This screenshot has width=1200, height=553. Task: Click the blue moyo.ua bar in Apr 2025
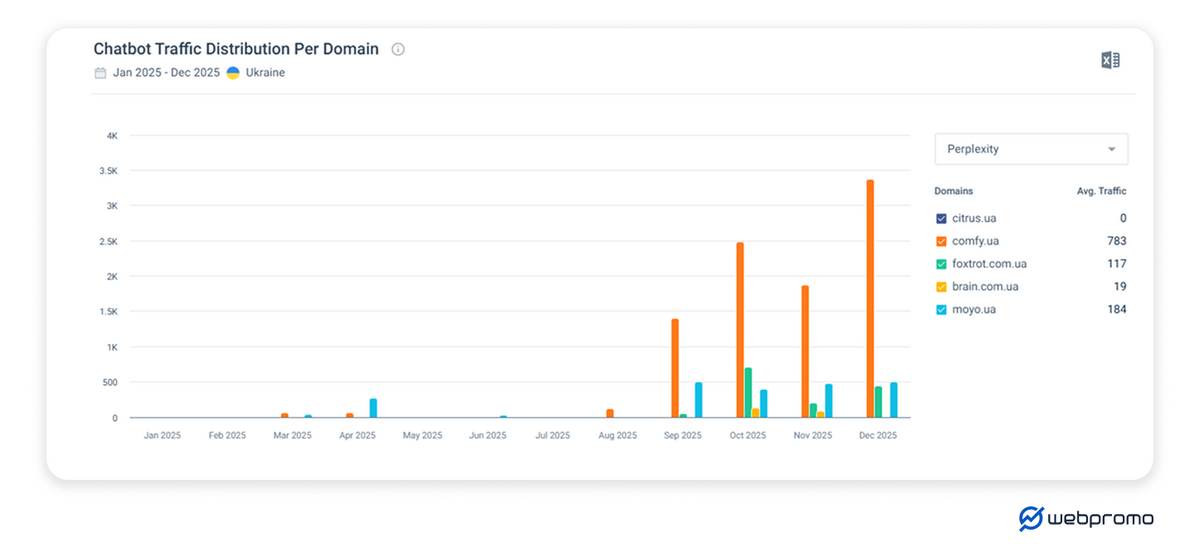(373, 408)
